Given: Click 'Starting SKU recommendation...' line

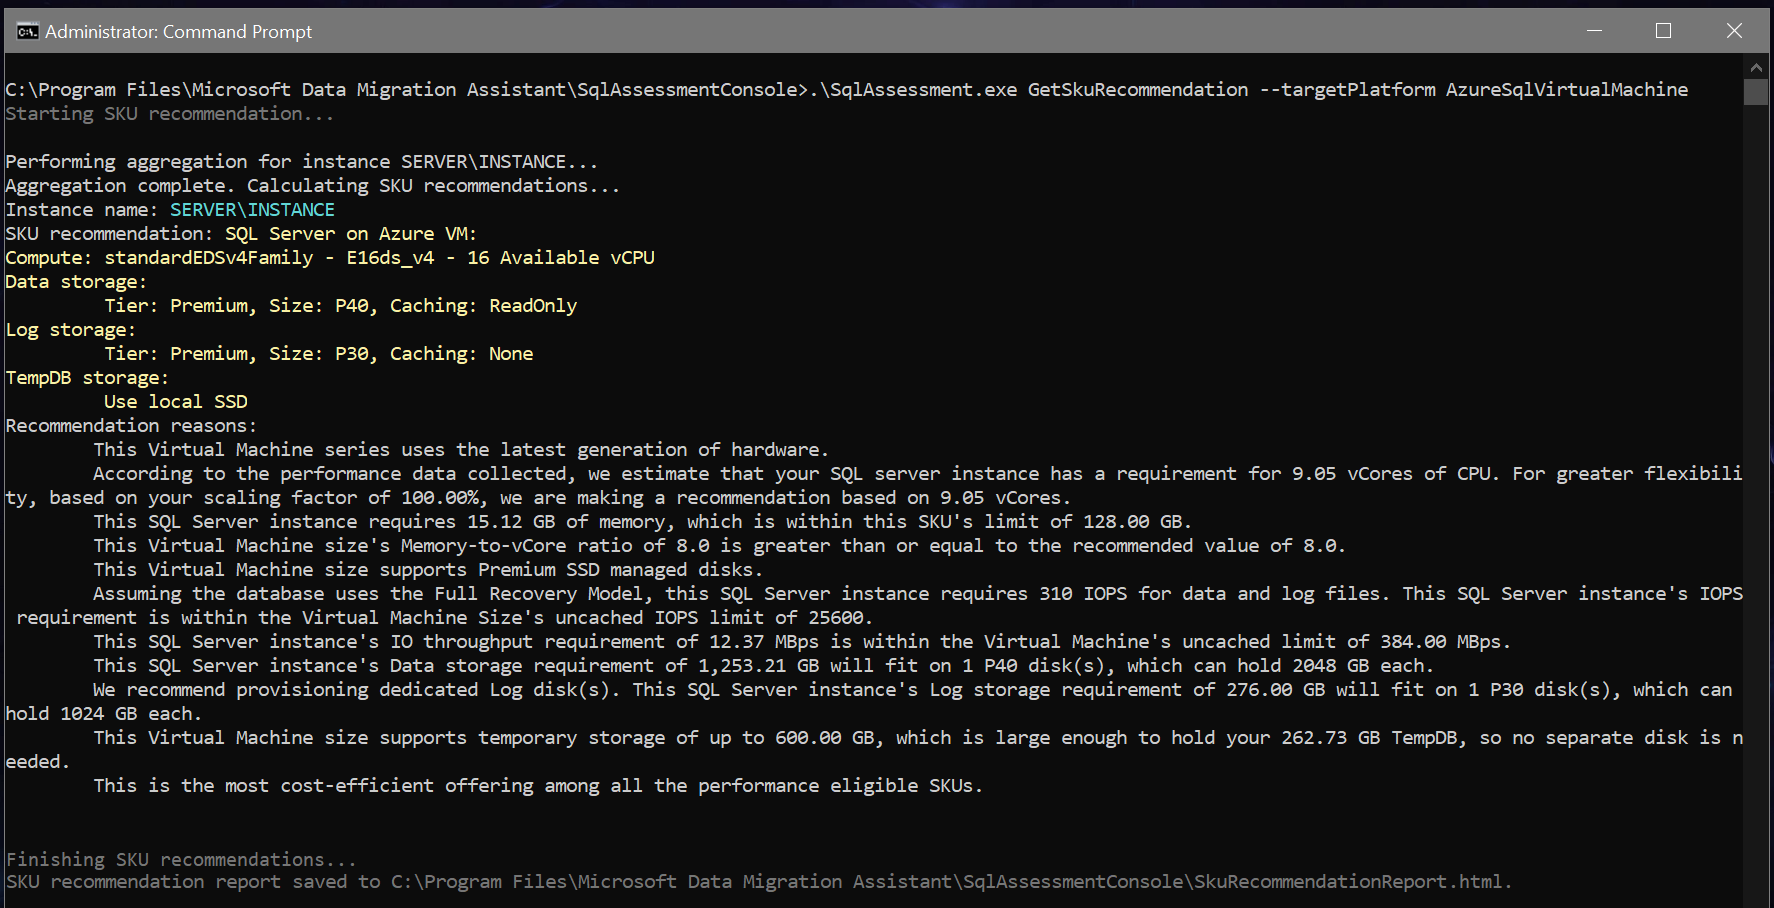Looking at the screenshot, I should point(170,114).
